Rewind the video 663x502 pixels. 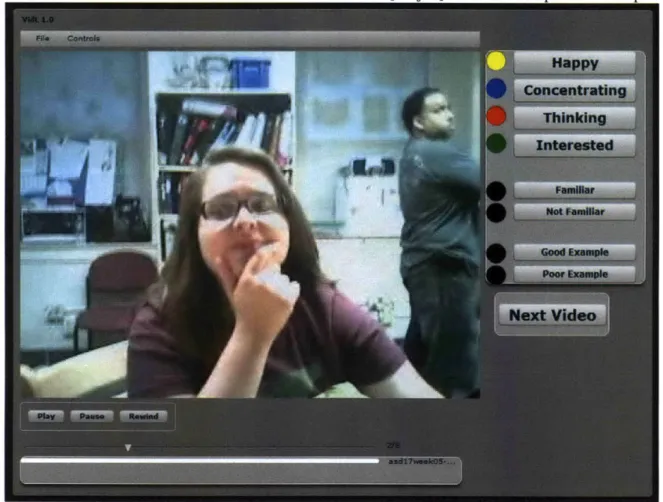click(143, 416)
